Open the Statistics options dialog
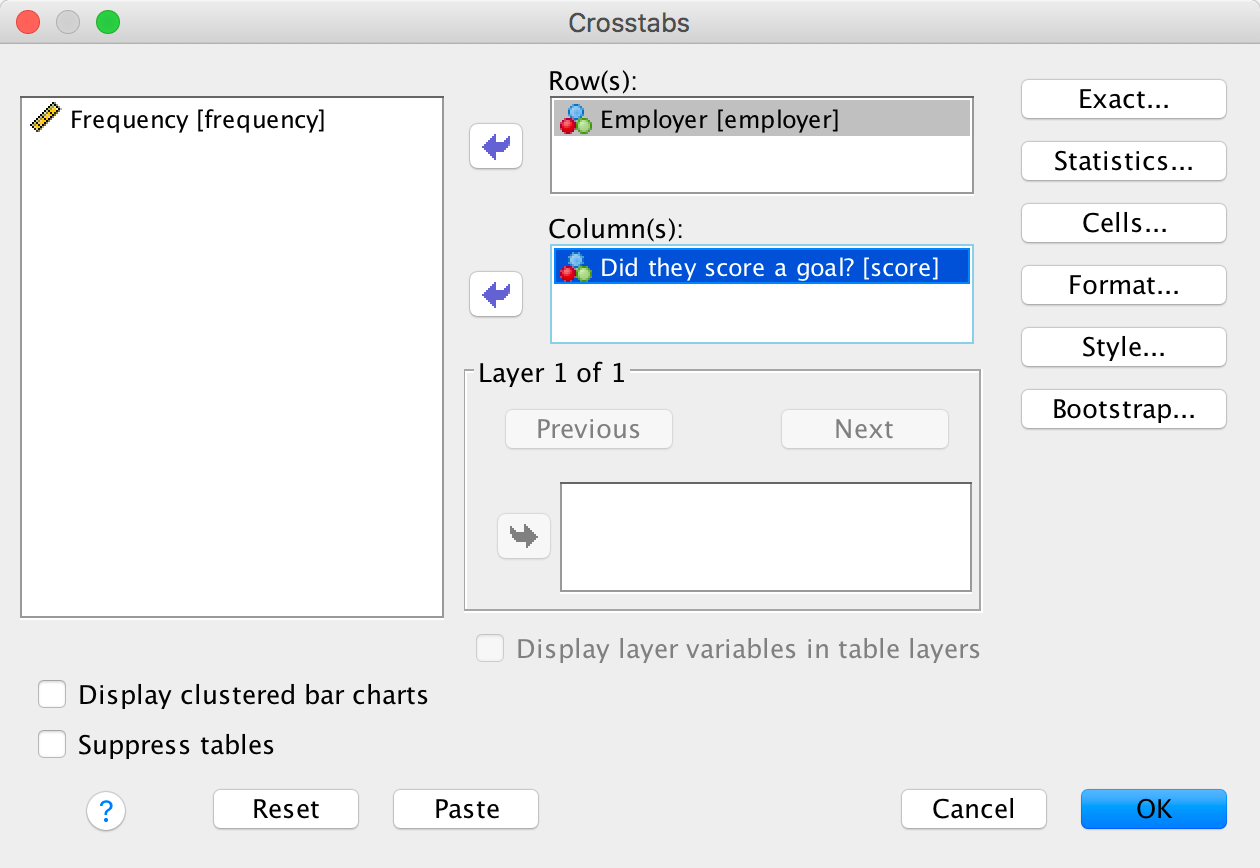The image size is (1260, 868). pos(1123,162)
